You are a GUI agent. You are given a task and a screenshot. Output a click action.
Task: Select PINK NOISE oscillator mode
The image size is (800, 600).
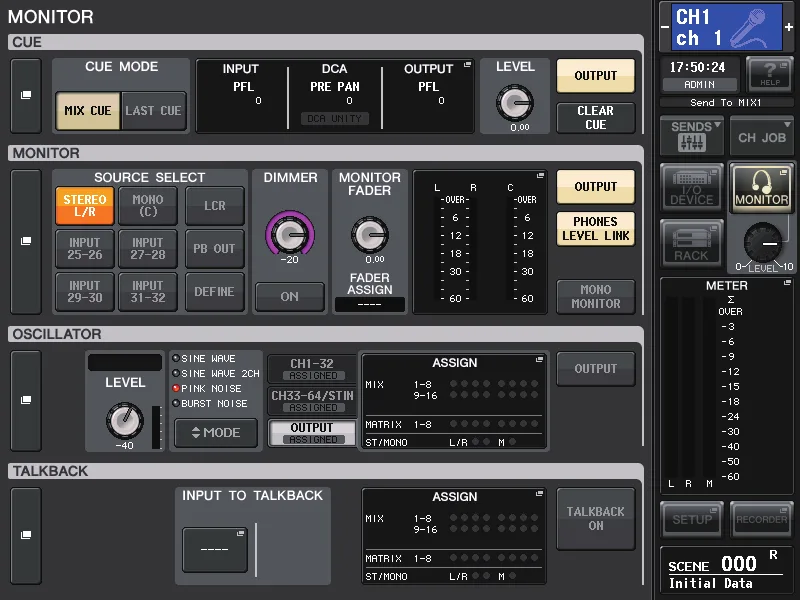click(207, 388)
